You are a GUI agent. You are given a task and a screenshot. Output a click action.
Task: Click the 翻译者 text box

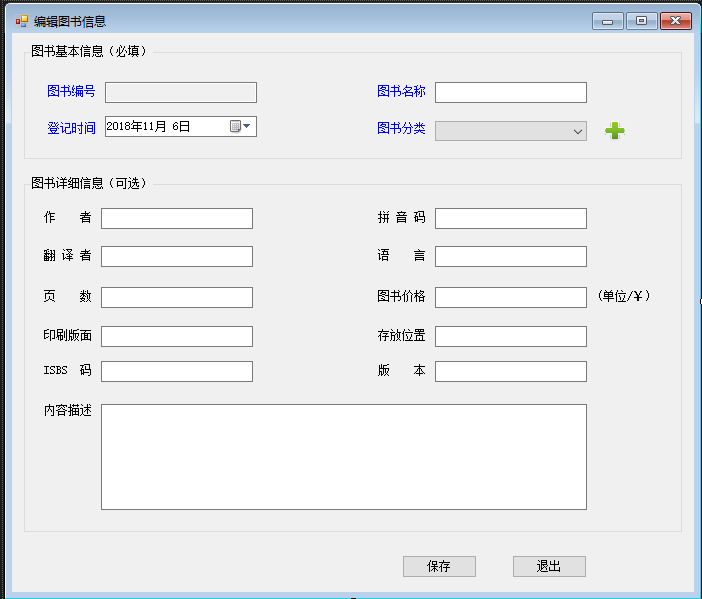click(x=177, y=257)
